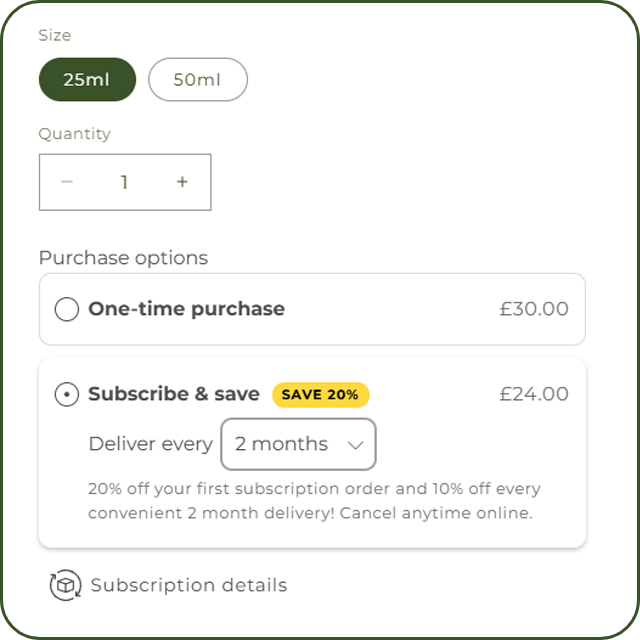Click the Purchase options heading
This screenshot has width=640, height=640.
click(x=123, y=258)
